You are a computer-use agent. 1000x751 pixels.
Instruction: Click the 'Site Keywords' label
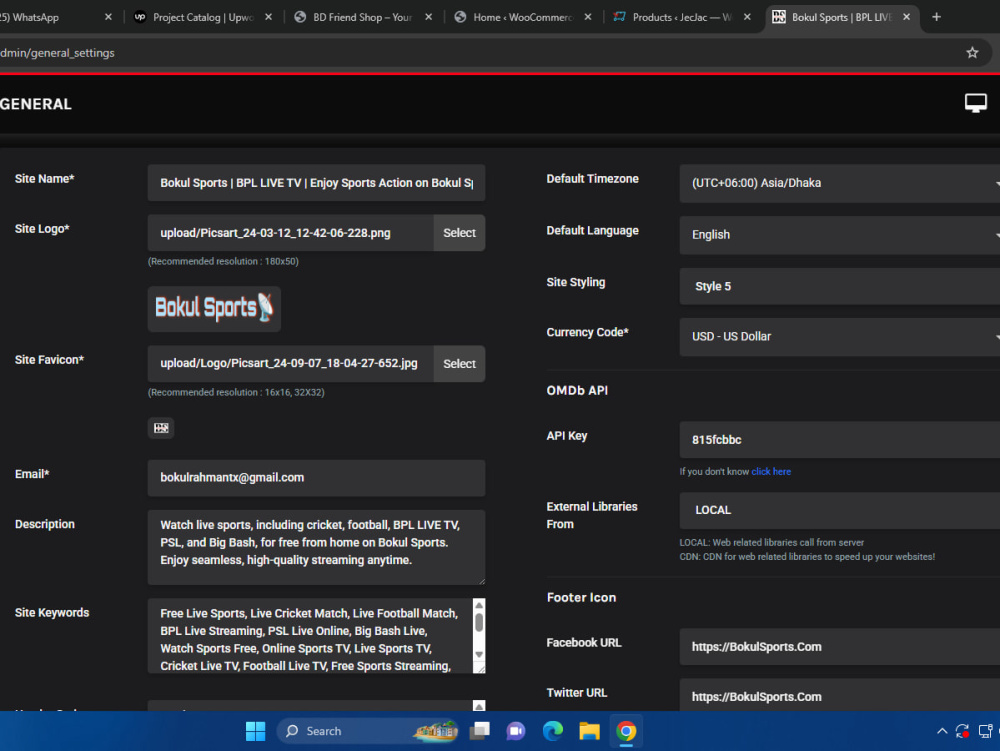(52, 613)
